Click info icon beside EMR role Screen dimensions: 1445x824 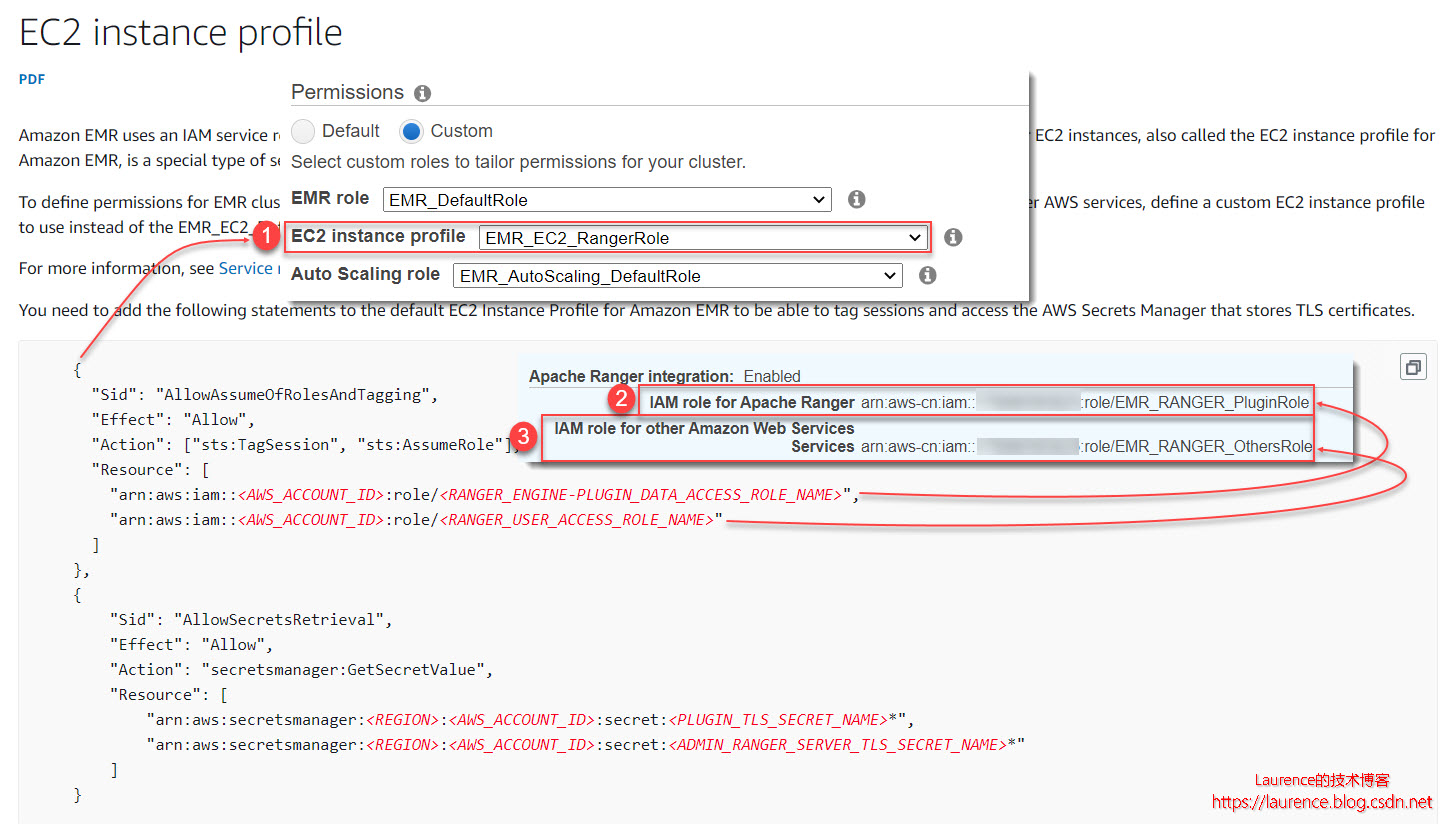coord(856,199)
